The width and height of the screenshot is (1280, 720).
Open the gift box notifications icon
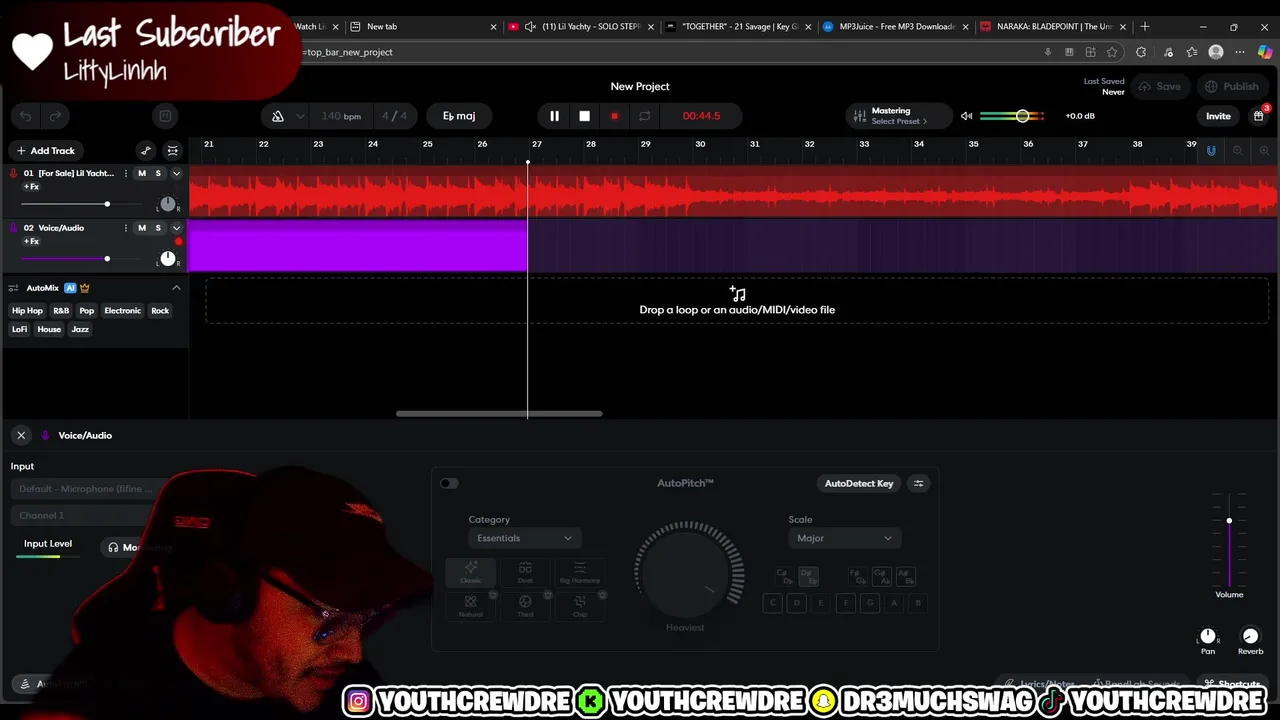tap(1258, 116)
